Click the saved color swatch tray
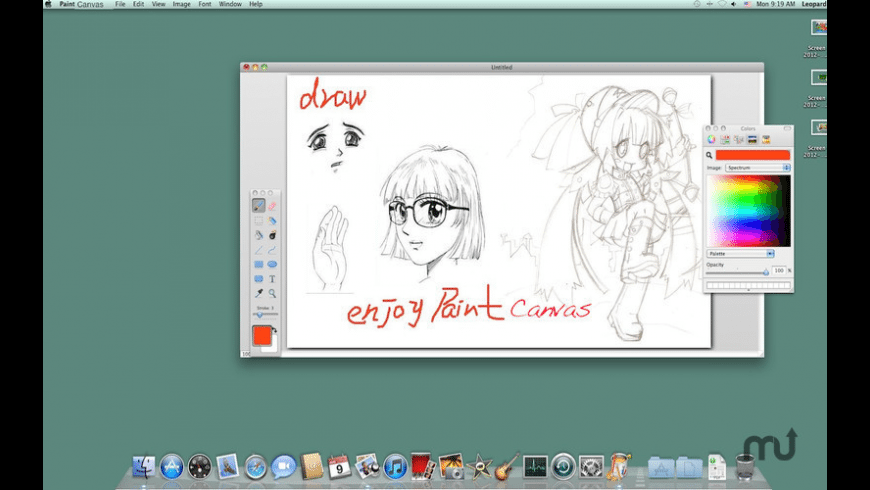The image size is (870, 490). point(748,286)
